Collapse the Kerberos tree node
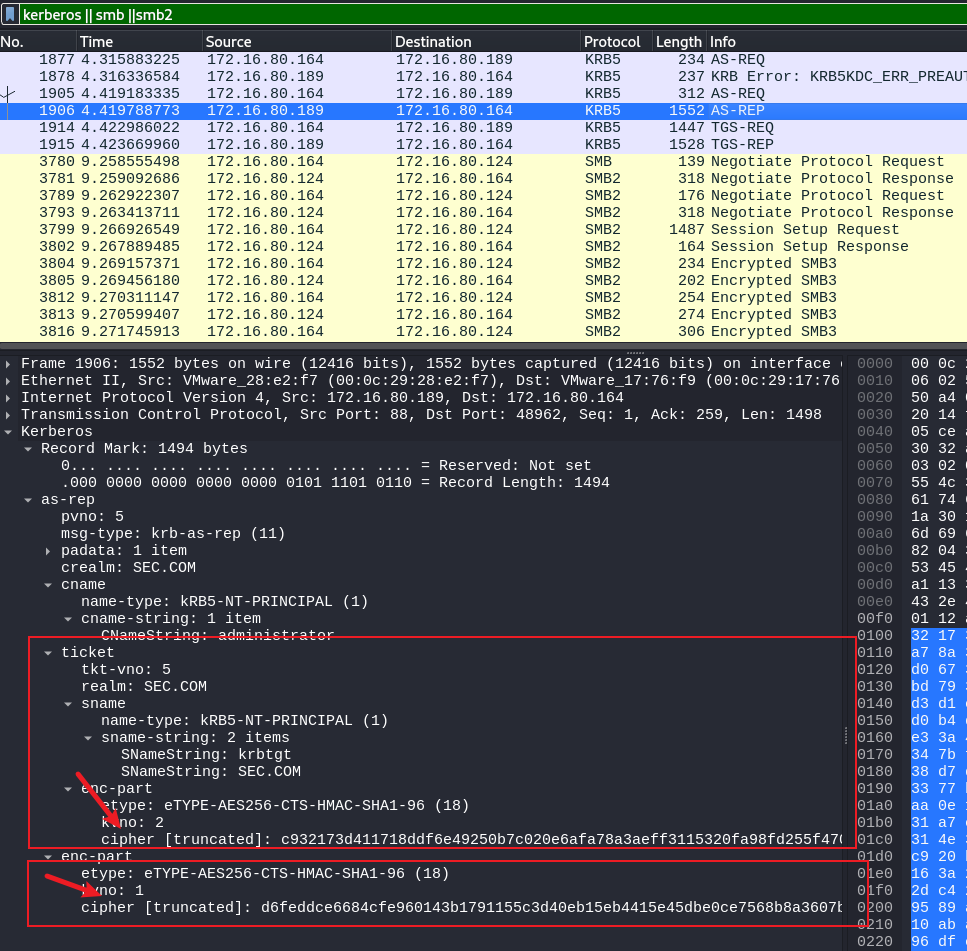 9,432
